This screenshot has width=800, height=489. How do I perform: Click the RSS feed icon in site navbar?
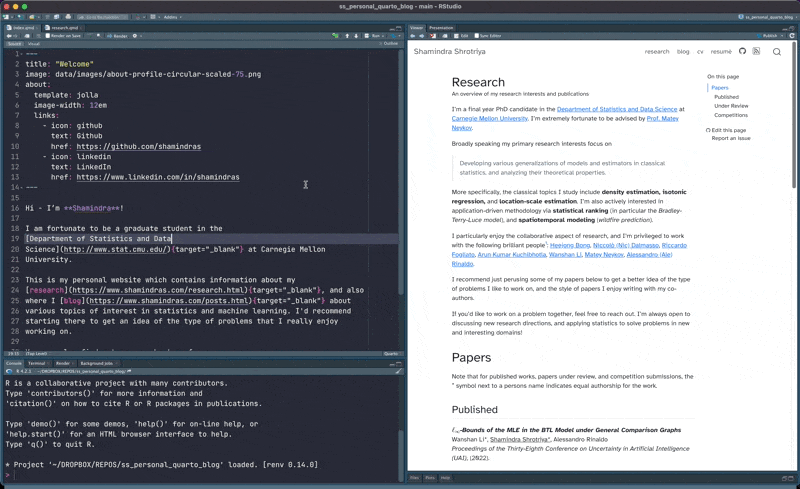click(756, 51)
